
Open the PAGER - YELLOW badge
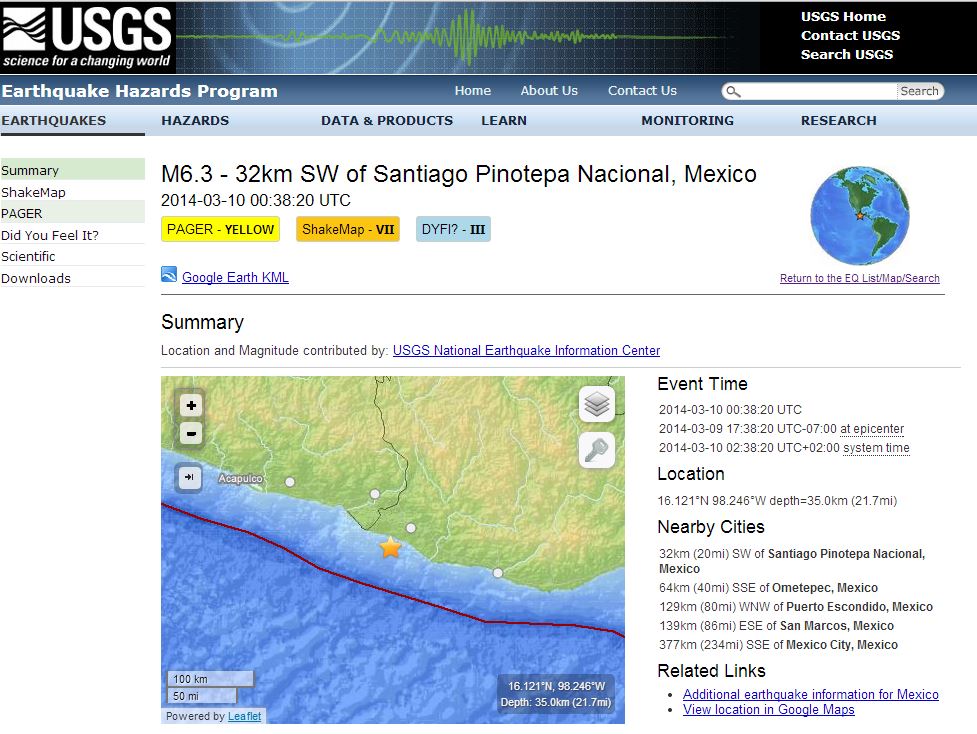220,230
